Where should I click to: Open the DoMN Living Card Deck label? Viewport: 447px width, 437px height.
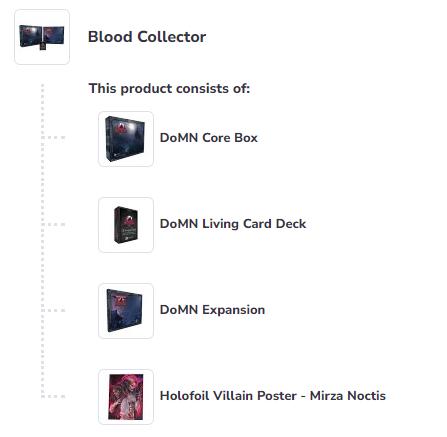[x=233, y=224]
